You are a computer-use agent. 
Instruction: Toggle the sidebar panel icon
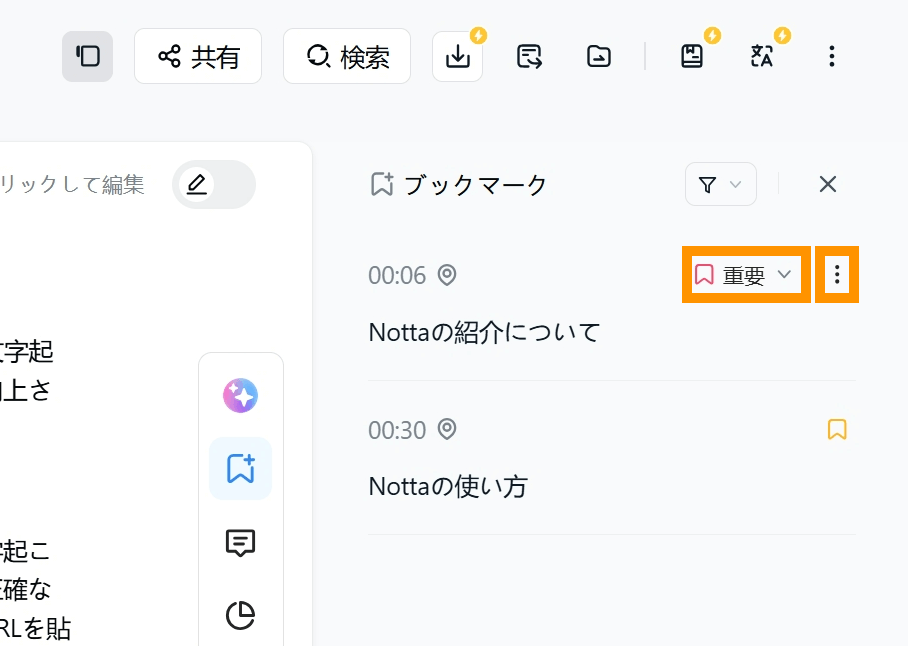click(x=87, y=56)
